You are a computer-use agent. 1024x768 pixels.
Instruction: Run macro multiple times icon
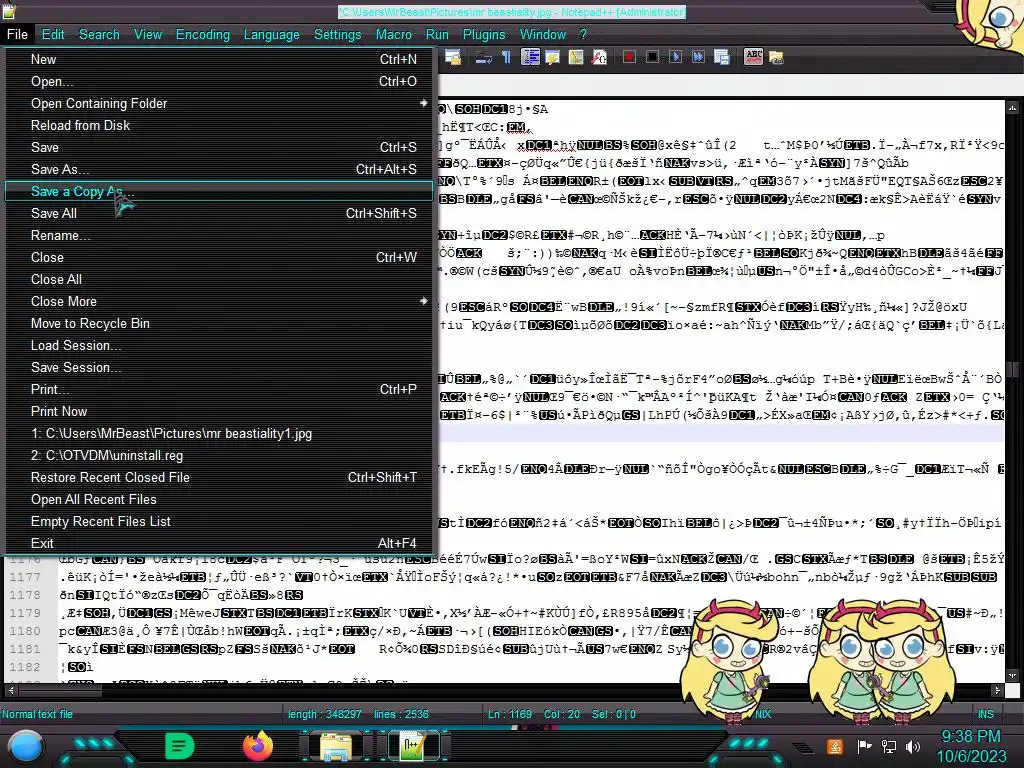tap(698, 57)
